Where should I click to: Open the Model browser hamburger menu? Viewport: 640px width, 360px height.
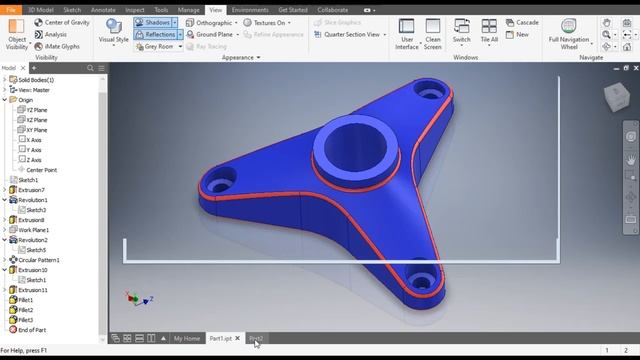(101, 68)
